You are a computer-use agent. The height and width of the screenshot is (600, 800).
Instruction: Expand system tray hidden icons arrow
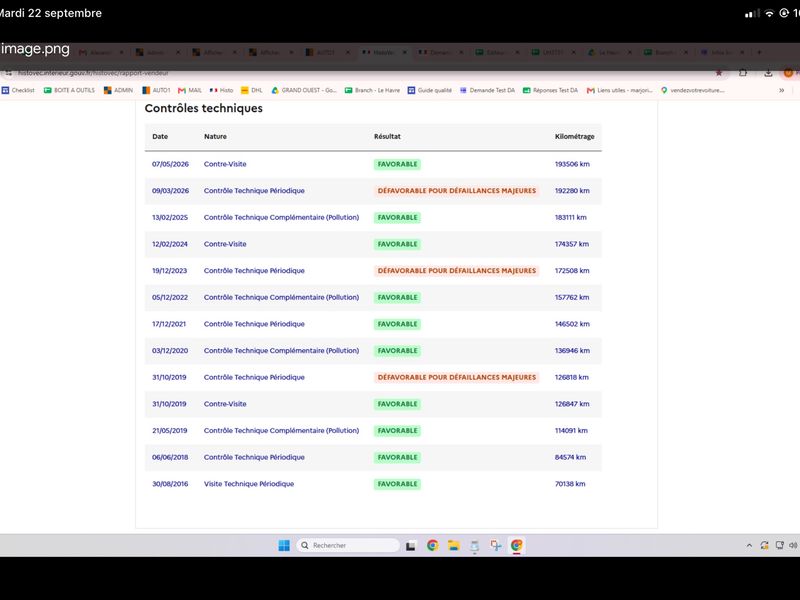click(x=749, y=545)
